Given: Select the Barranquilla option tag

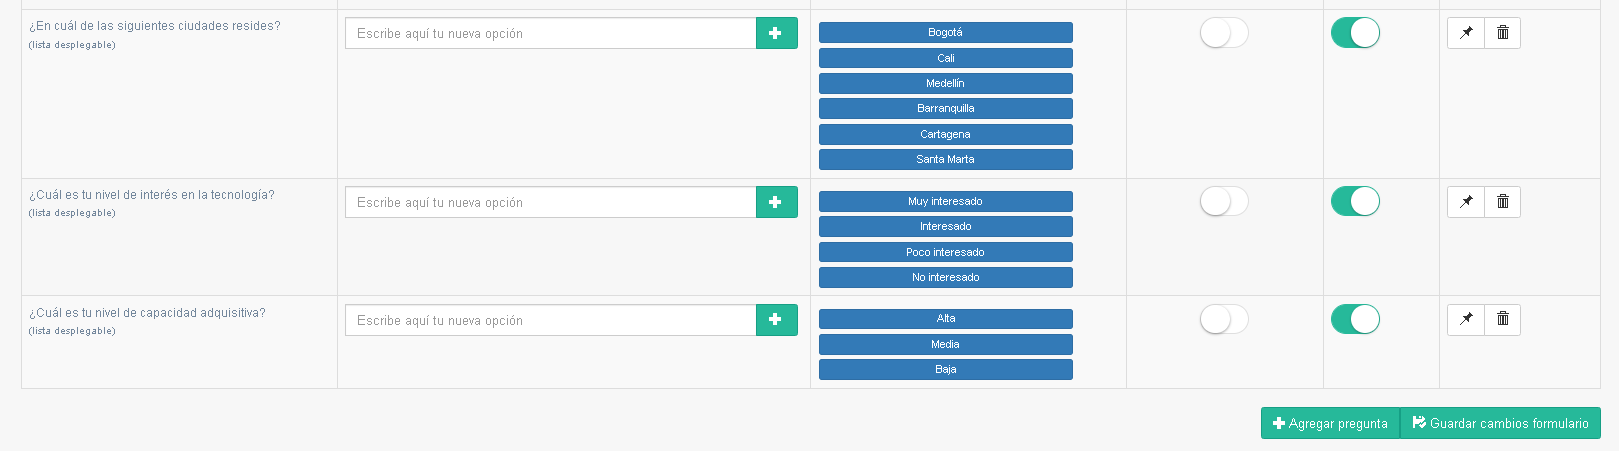Looking at the screenshot, I should point(946,109).
